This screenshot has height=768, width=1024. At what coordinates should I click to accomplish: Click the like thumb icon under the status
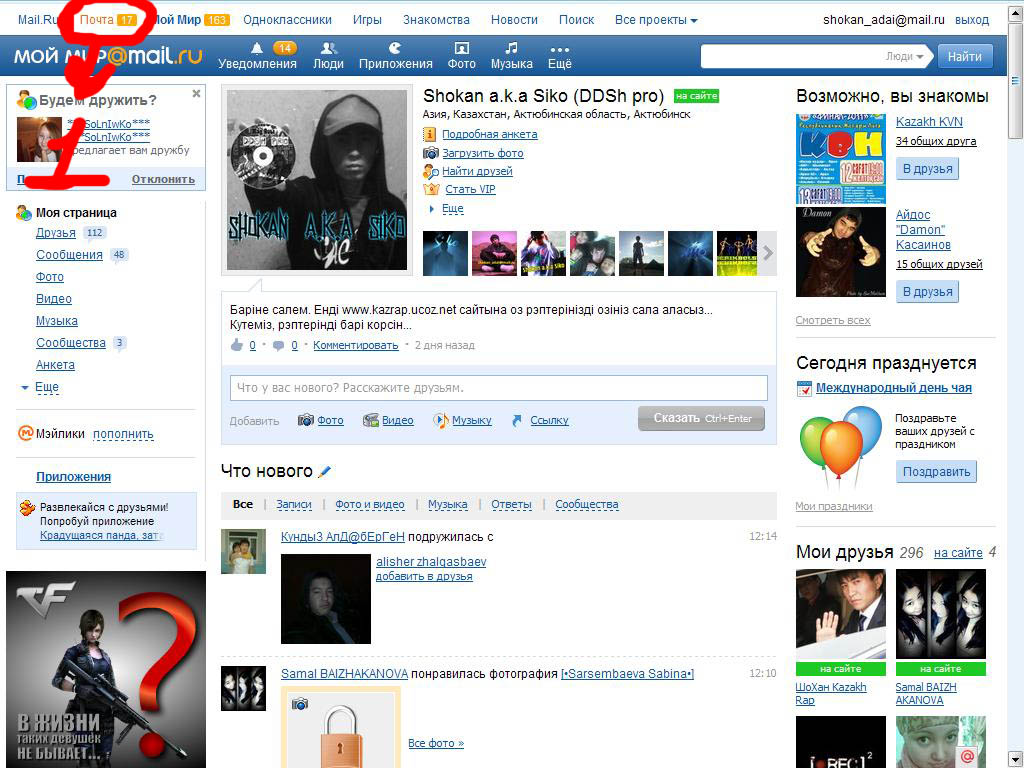click(237, 345)
